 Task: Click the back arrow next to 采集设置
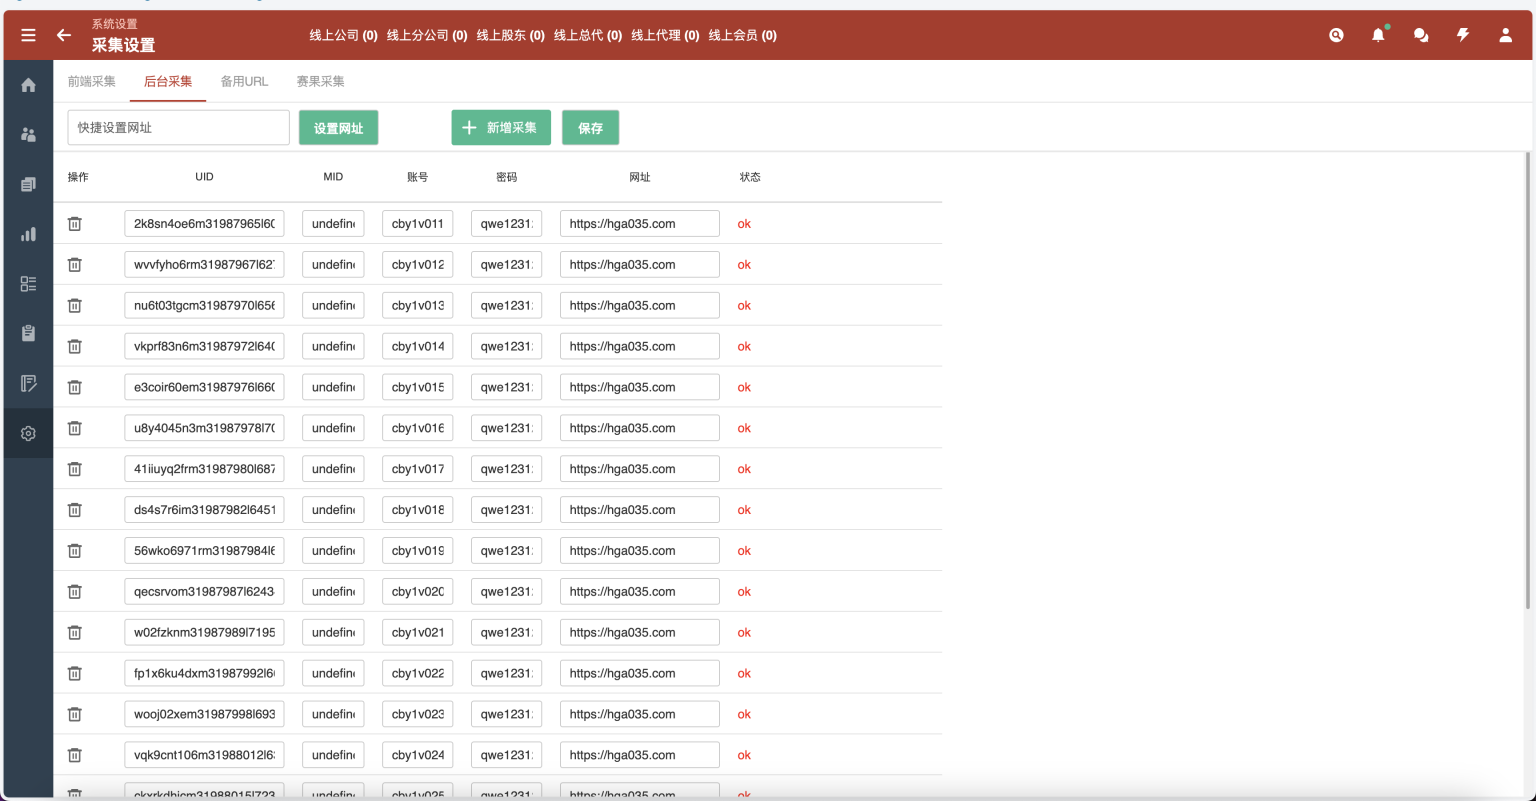coord(64,35)
